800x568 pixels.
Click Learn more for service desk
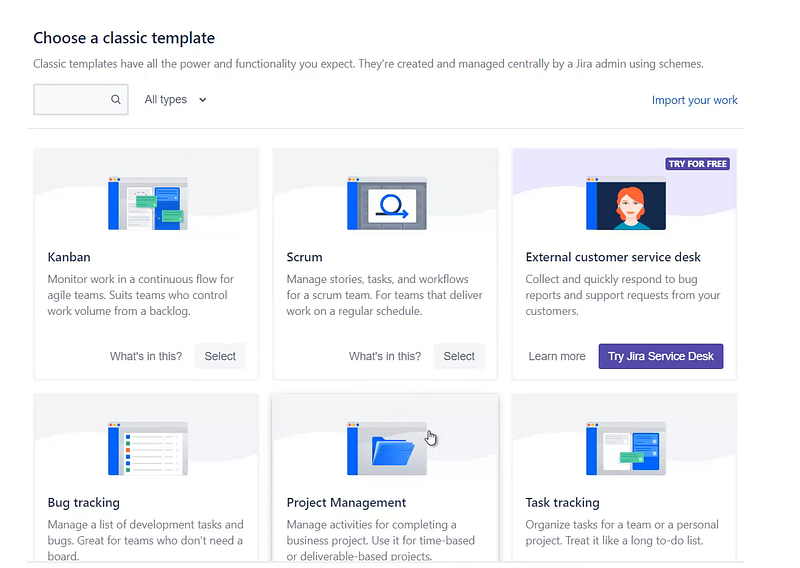click(557, 356)
